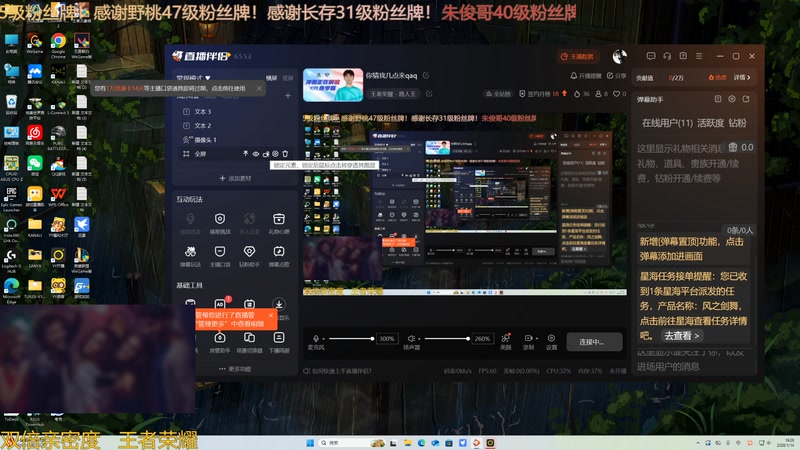Edit the 王者荣耀 category tag pencil icon

pyautogui.click(x=429, y=94)
